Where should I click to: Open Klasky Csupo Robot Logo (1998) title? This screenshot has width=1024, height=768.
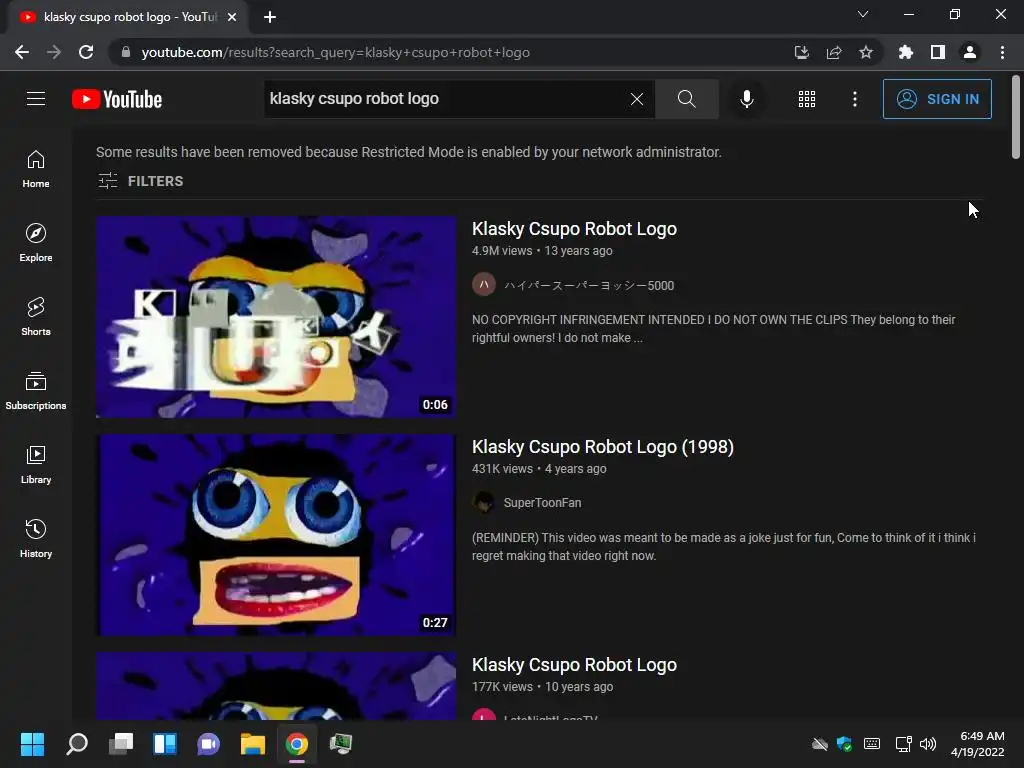pos(603,447)
